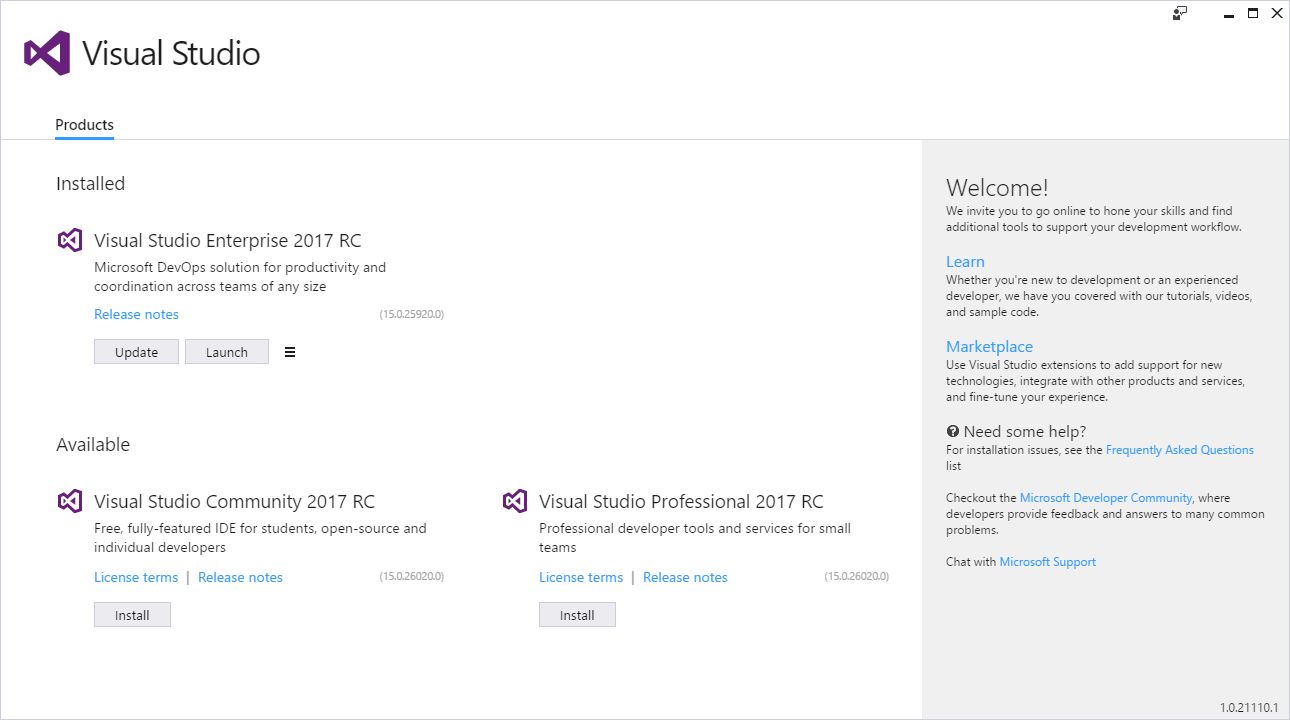
Task: Select the Products tab
Action: click(x=84, y=125)
